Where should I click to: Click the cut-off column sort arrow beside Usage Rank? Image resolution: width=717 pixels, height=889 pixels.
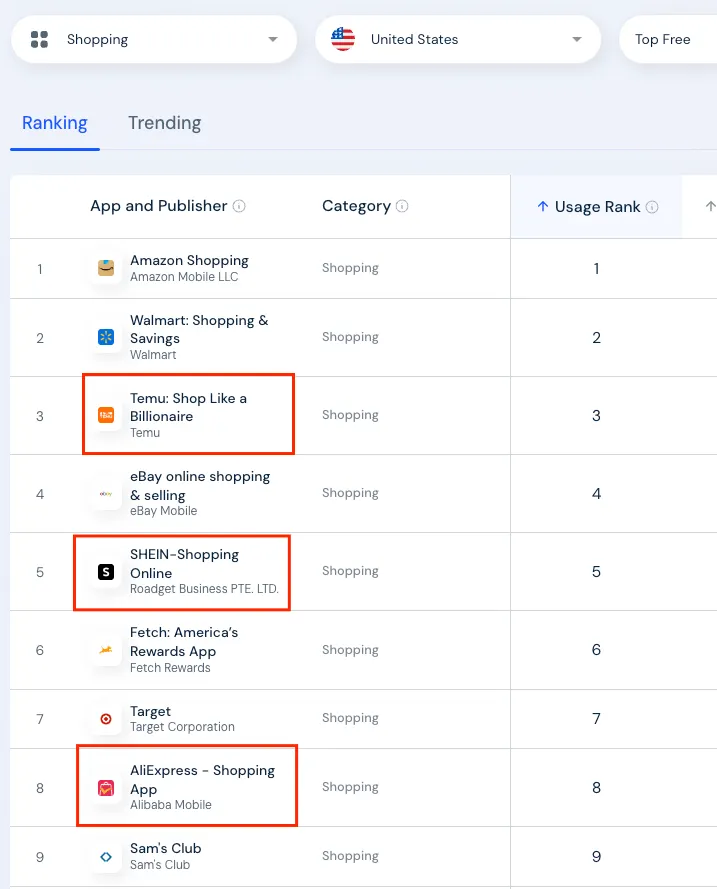[x=710, y=206]
